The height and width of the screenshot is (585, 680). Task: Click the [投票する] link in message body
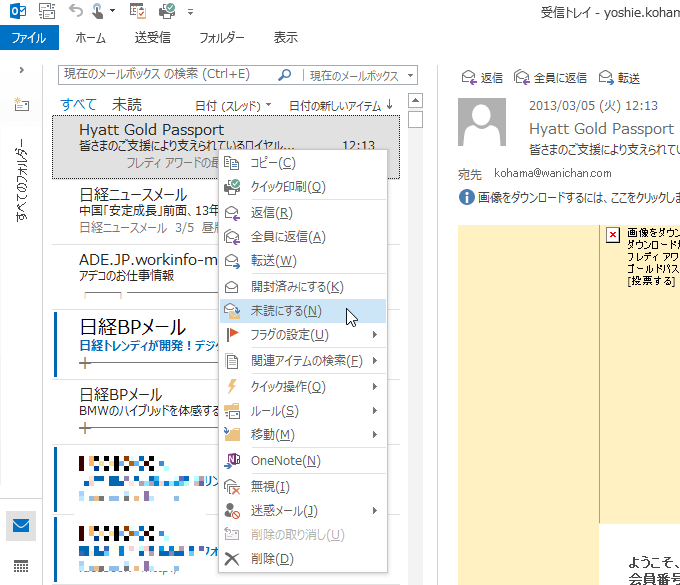click(651, 281)
